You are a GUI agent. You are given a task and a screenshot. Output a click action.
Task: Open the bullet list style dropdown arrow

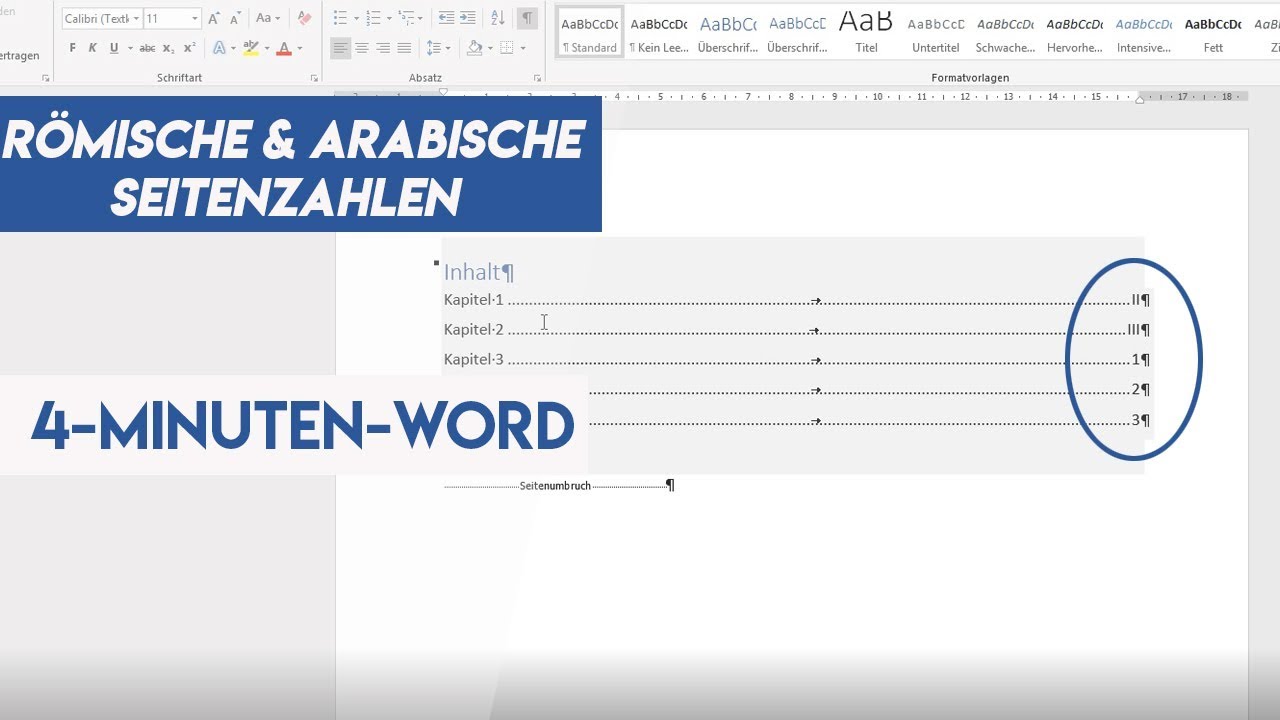[355, 18]
